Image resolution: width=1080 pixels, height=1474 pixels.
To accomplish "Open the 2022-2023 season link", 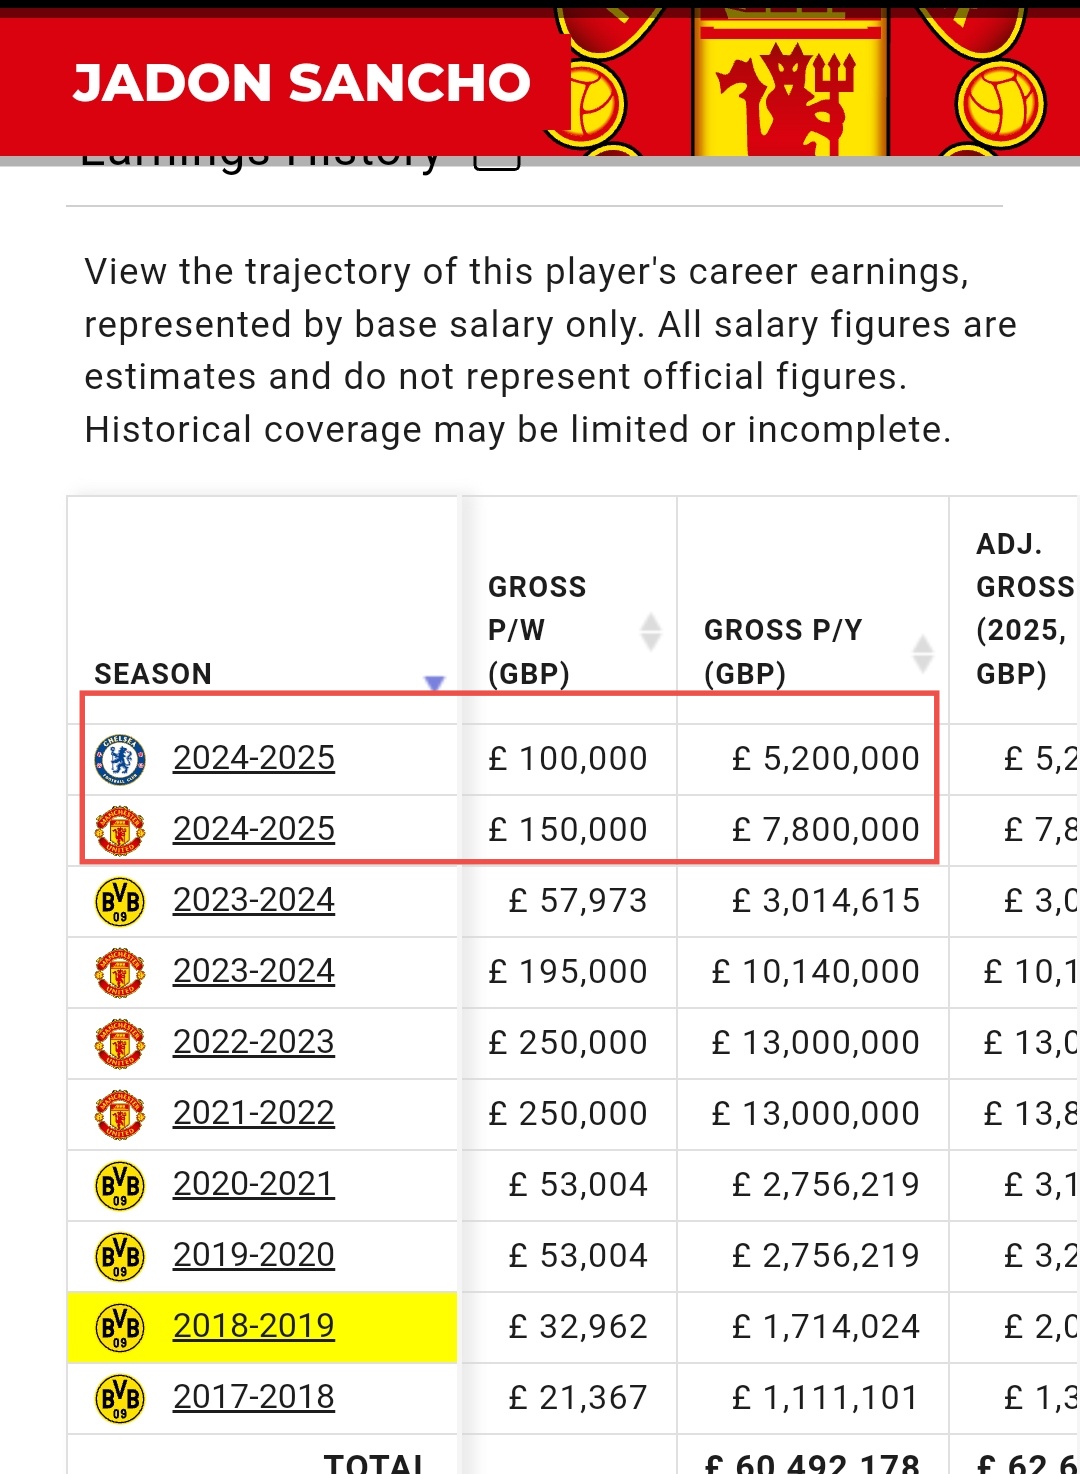I will point(254,1042).
